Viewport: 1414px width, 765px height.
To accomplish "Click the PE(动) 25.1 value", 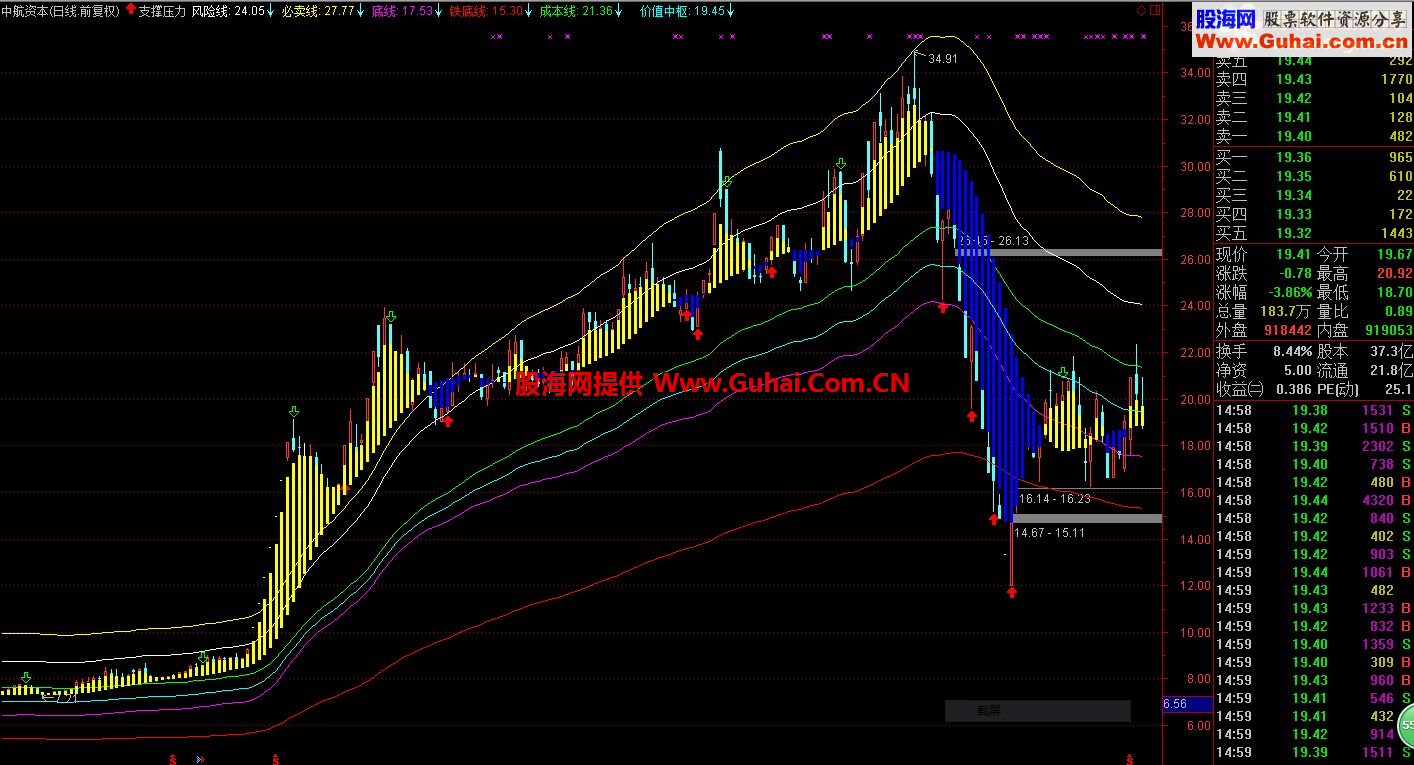I will point(1397,389).
